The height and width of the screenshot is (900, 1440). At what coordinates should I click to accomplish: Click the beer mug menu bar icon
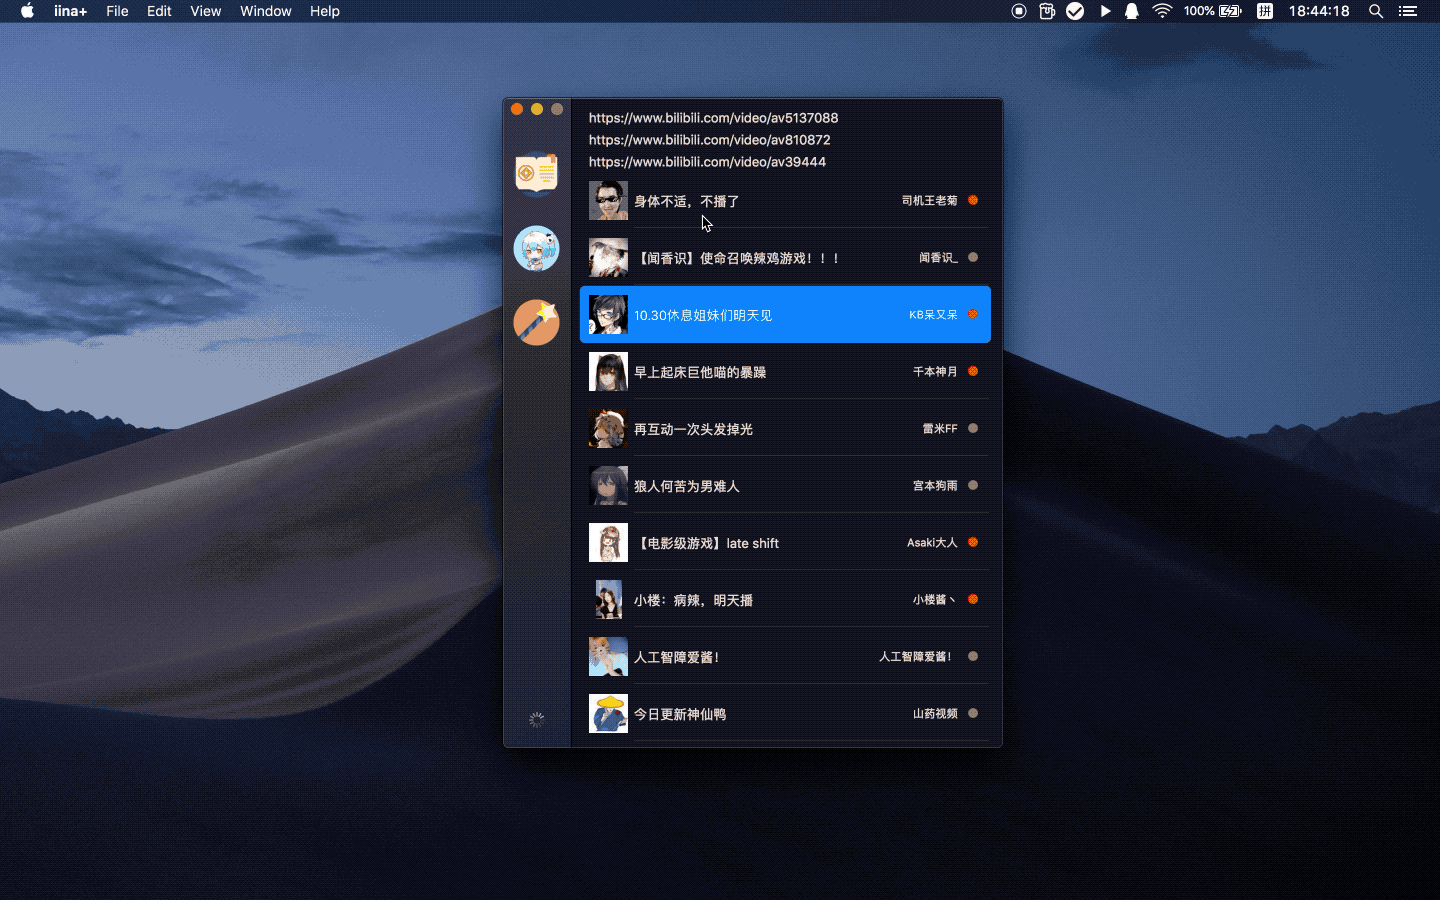pos(1046,11)
